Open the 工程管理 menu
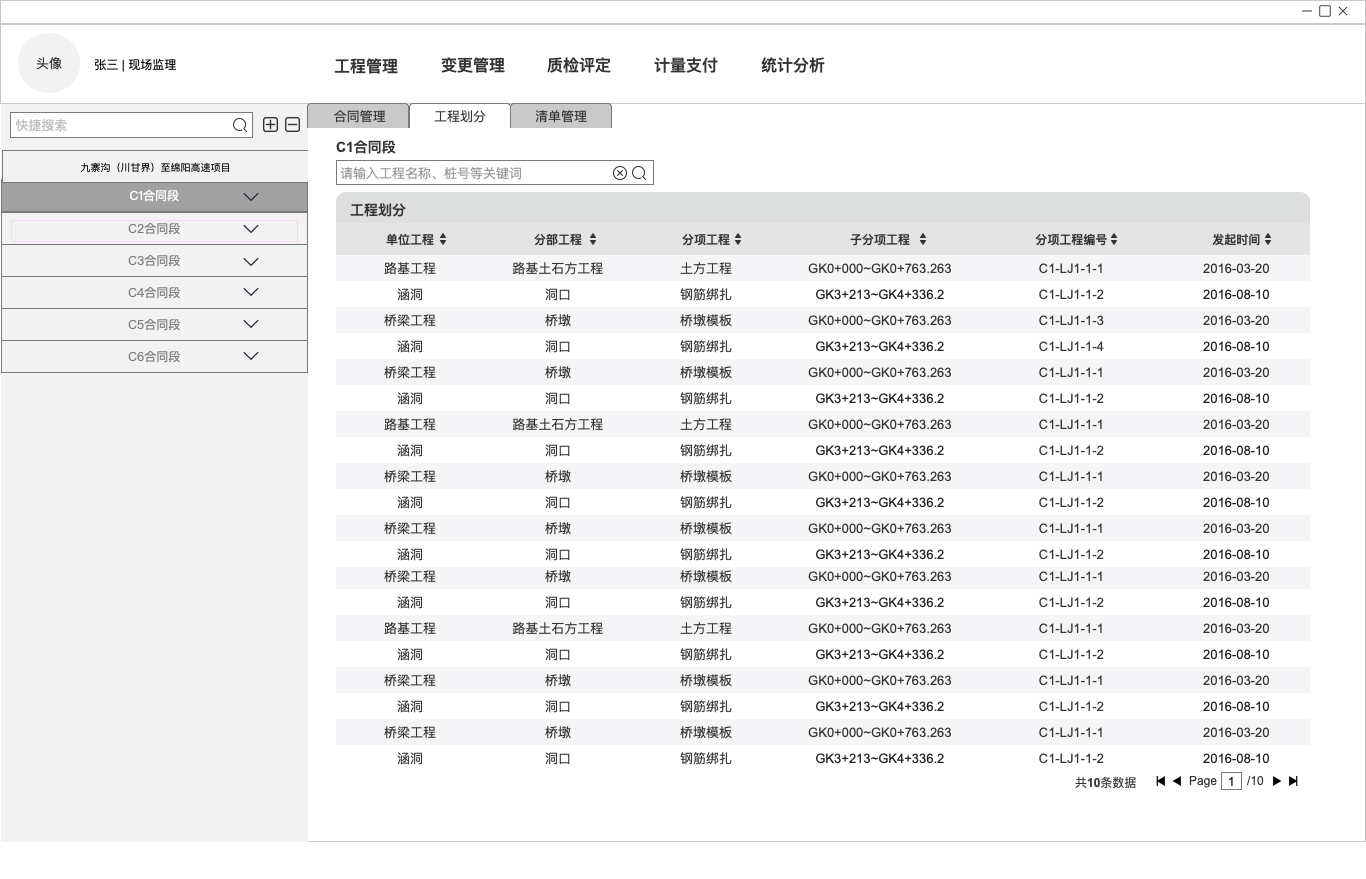The image size is (1366, 879). (x=366, y=66)
